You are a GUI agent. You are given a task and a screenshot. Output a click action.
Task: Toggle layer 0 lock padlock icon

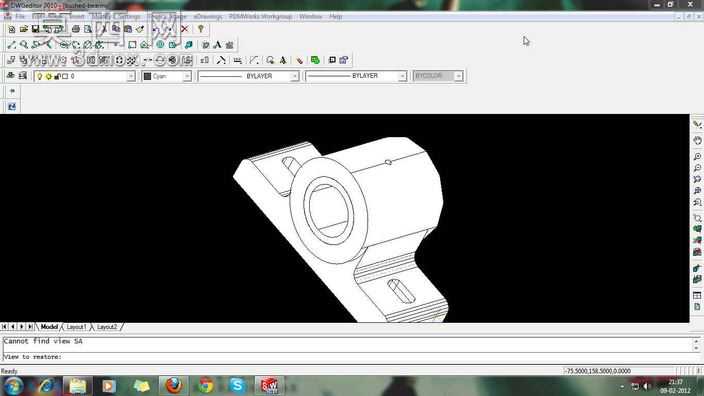(x=57, y=76)
